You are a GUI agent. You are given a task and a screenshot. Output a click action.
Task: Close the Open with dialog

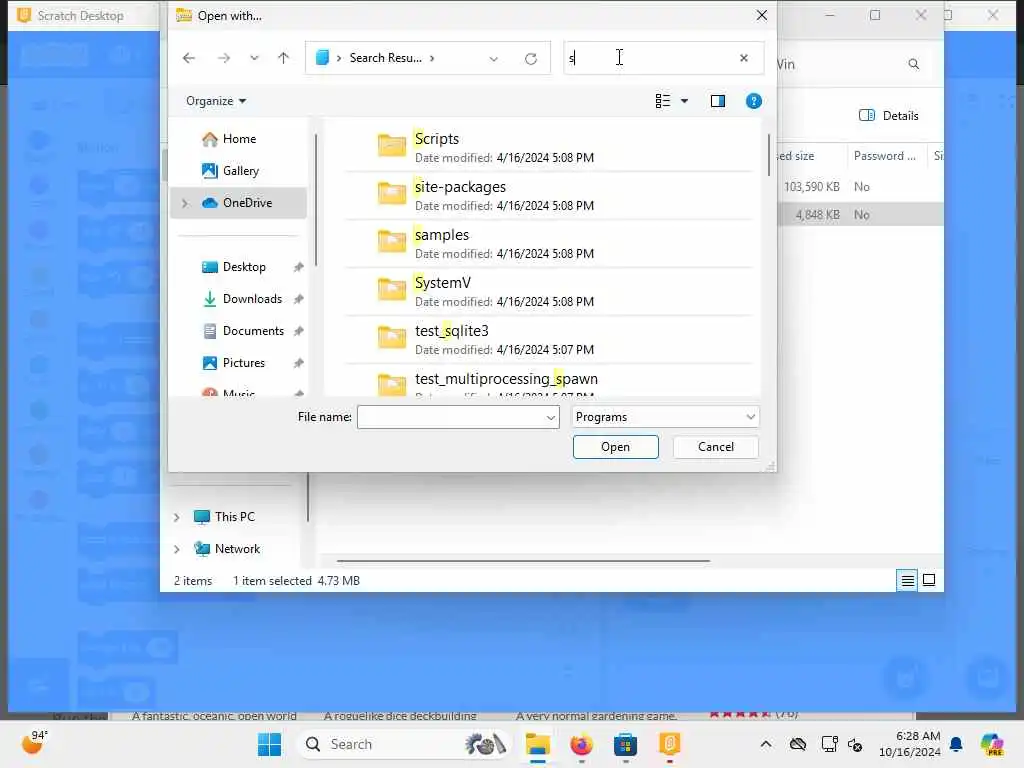(x=761, y=15)
